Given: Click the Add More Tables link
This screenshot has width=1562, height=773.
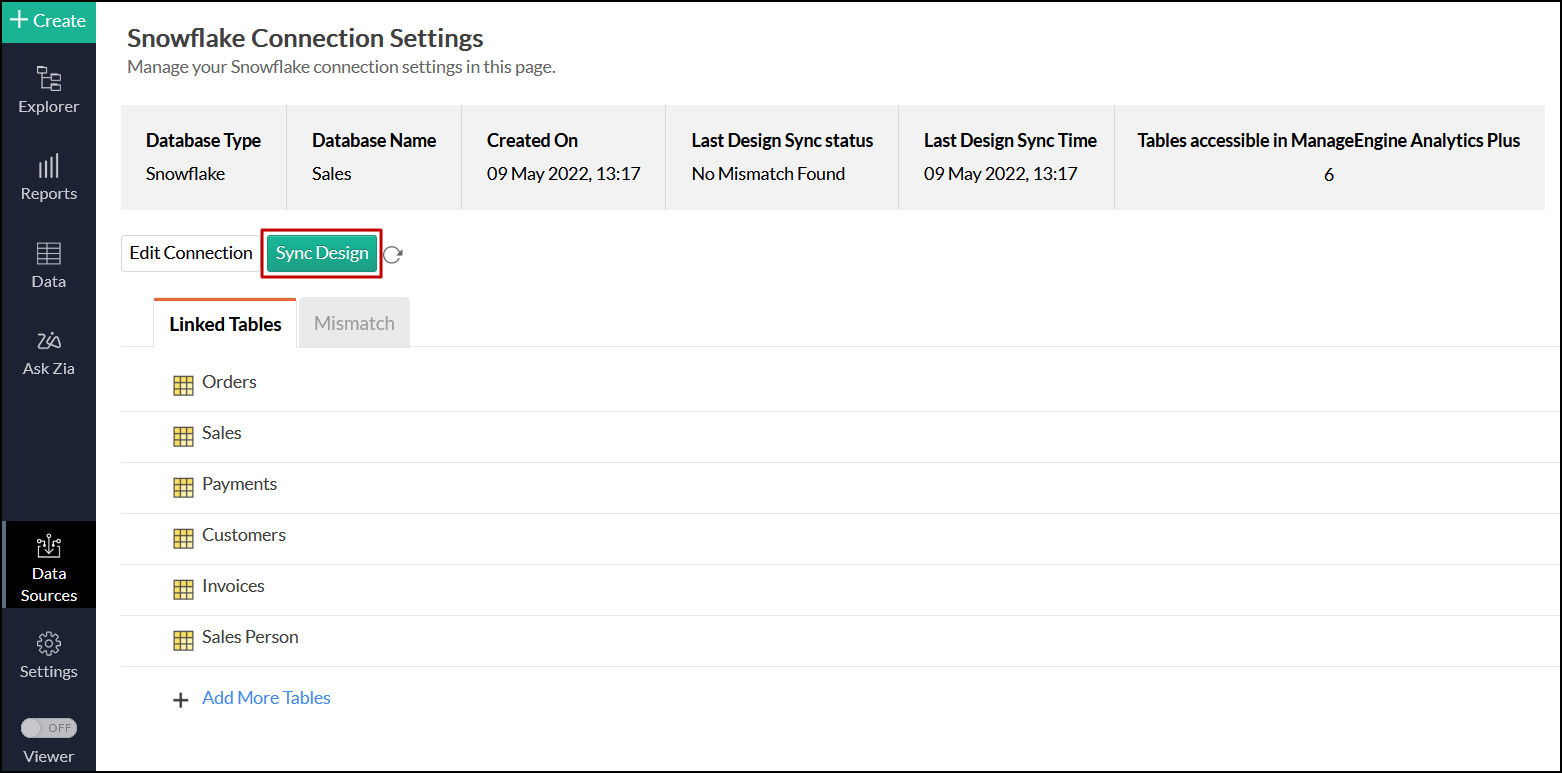Looking at the screenshot, I should (x=266, y=698).
